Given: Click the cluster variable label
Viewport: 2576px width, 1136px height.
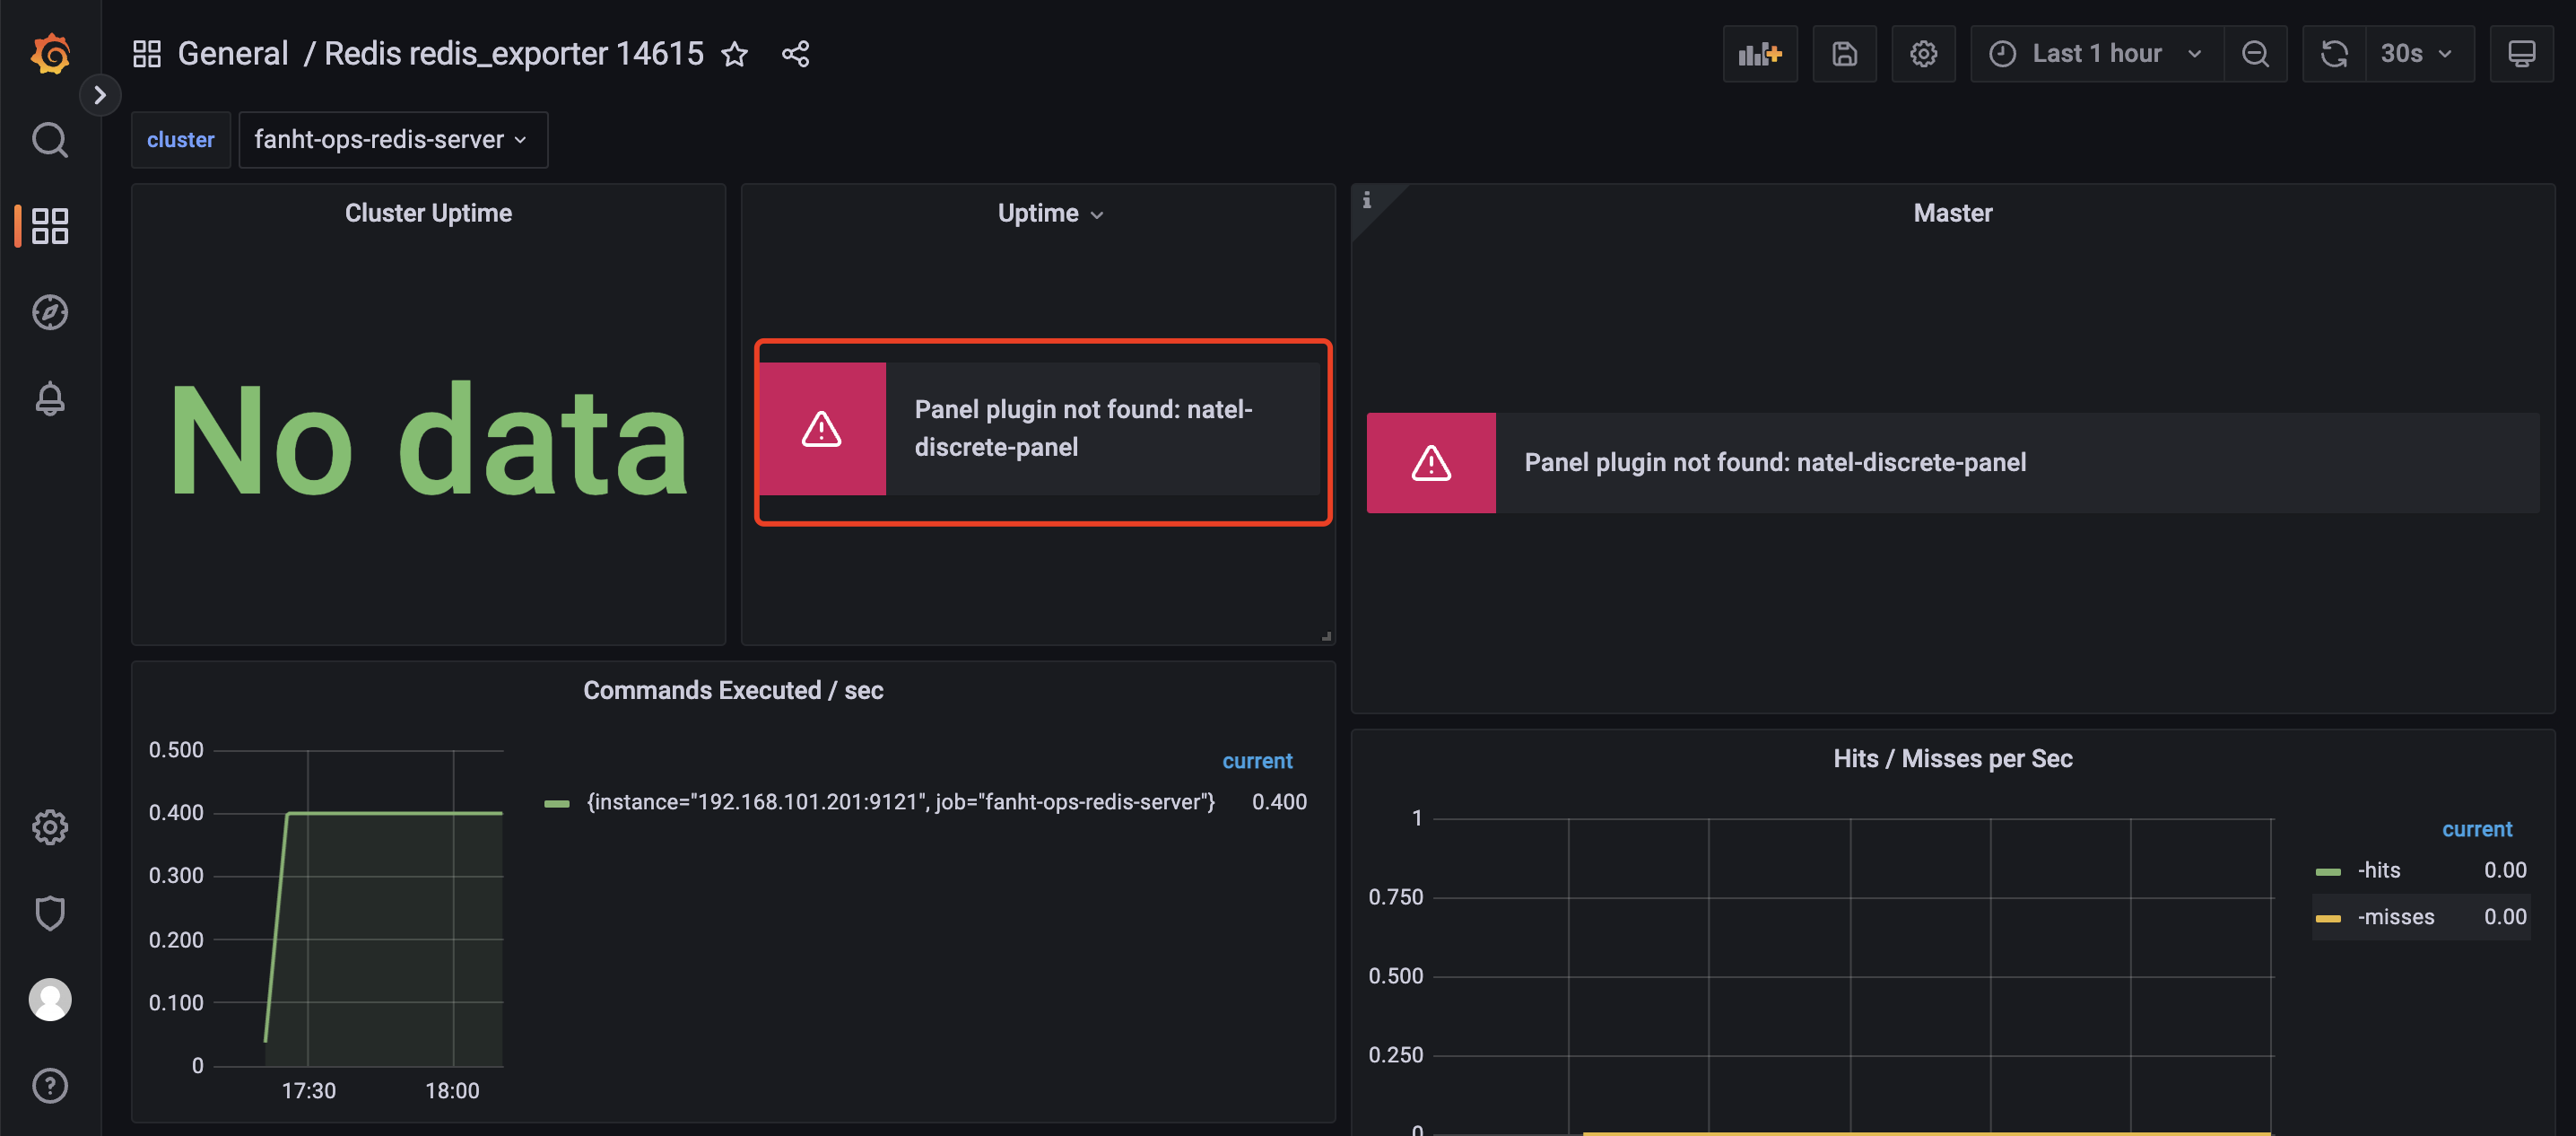Looking at the screenshot, I should 181,140.
